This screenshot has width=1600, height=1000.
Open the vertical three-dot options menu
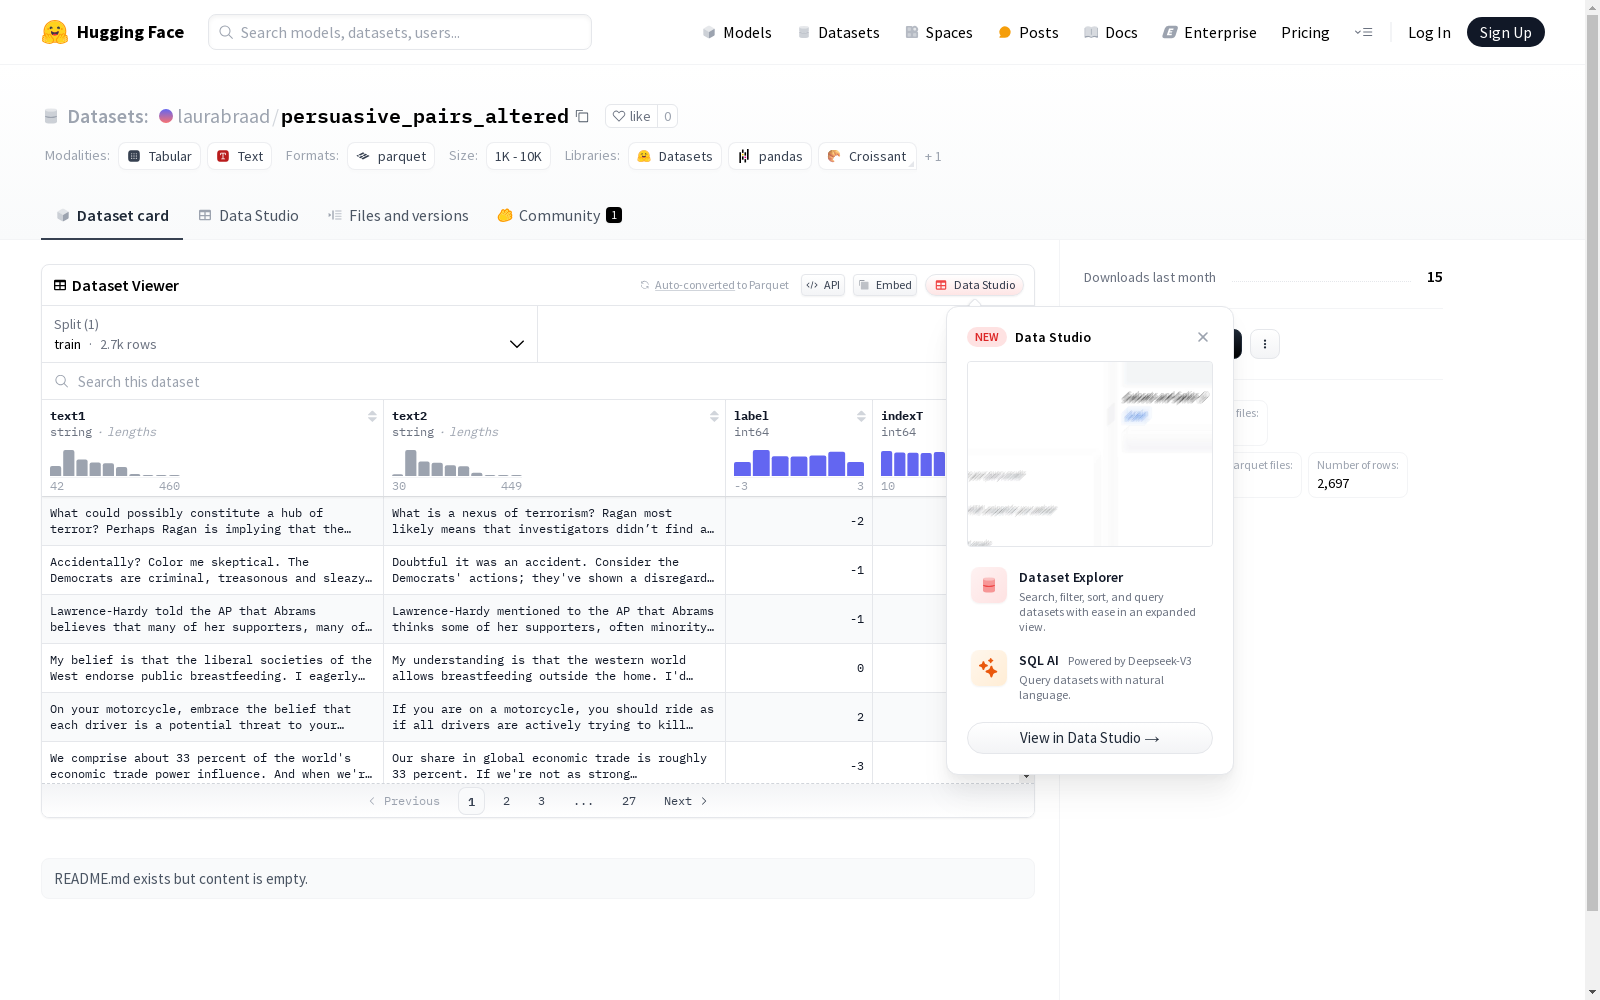(1265, 344)
